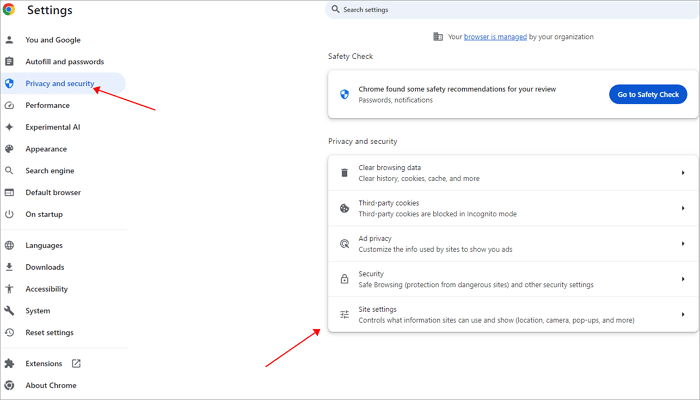Click the Appearance palette icon
700x400 pixels.
[9, 149]
